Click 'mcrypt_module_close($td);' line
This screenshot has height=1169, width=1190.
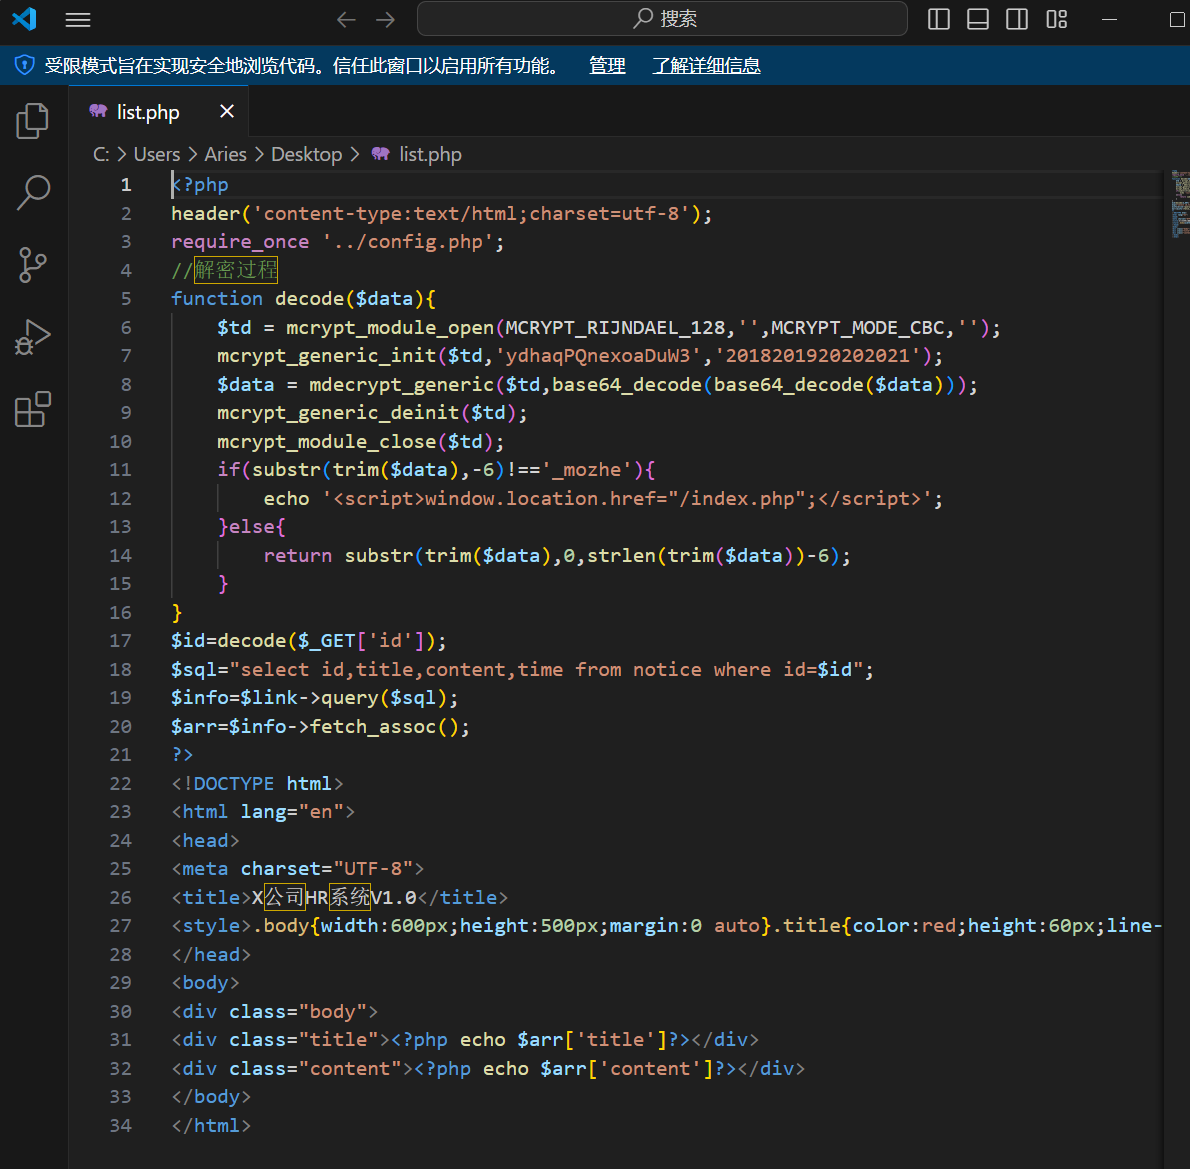[360, 442]
